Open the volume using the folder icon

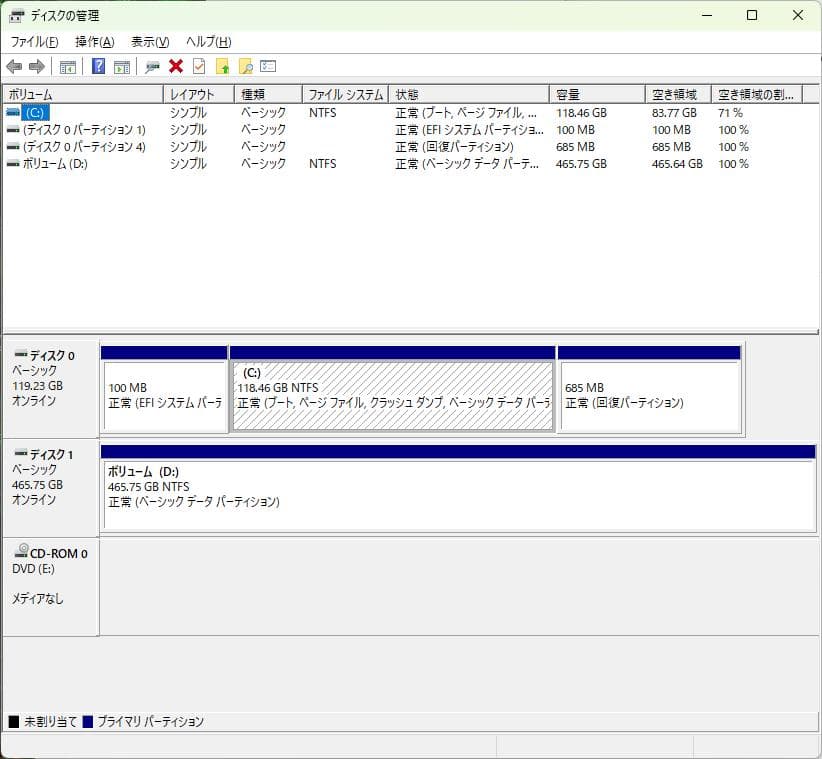click(224, 67)
